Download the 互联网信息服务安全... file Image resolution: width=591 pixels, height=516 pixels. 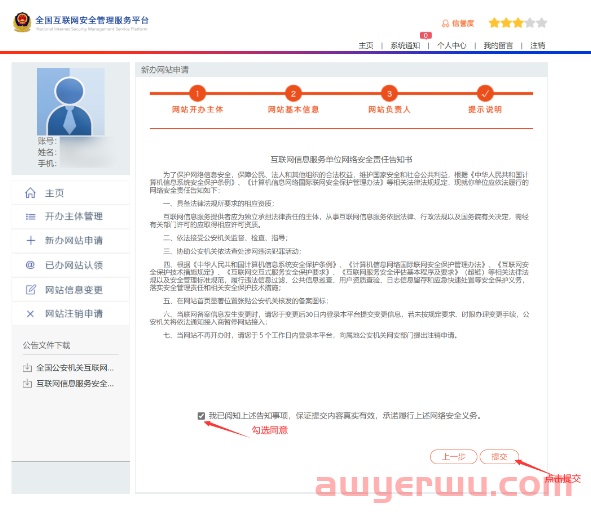coord(75,384)
